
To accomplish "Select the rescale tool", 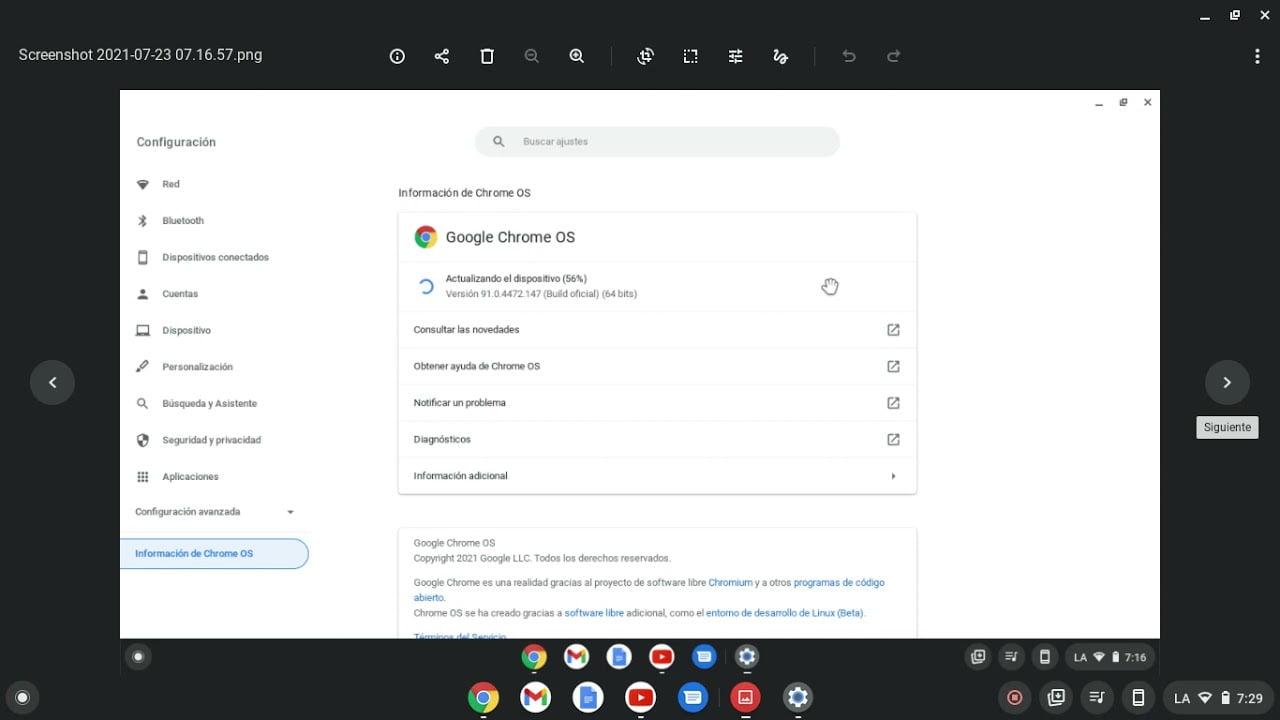I will point(691,56).
